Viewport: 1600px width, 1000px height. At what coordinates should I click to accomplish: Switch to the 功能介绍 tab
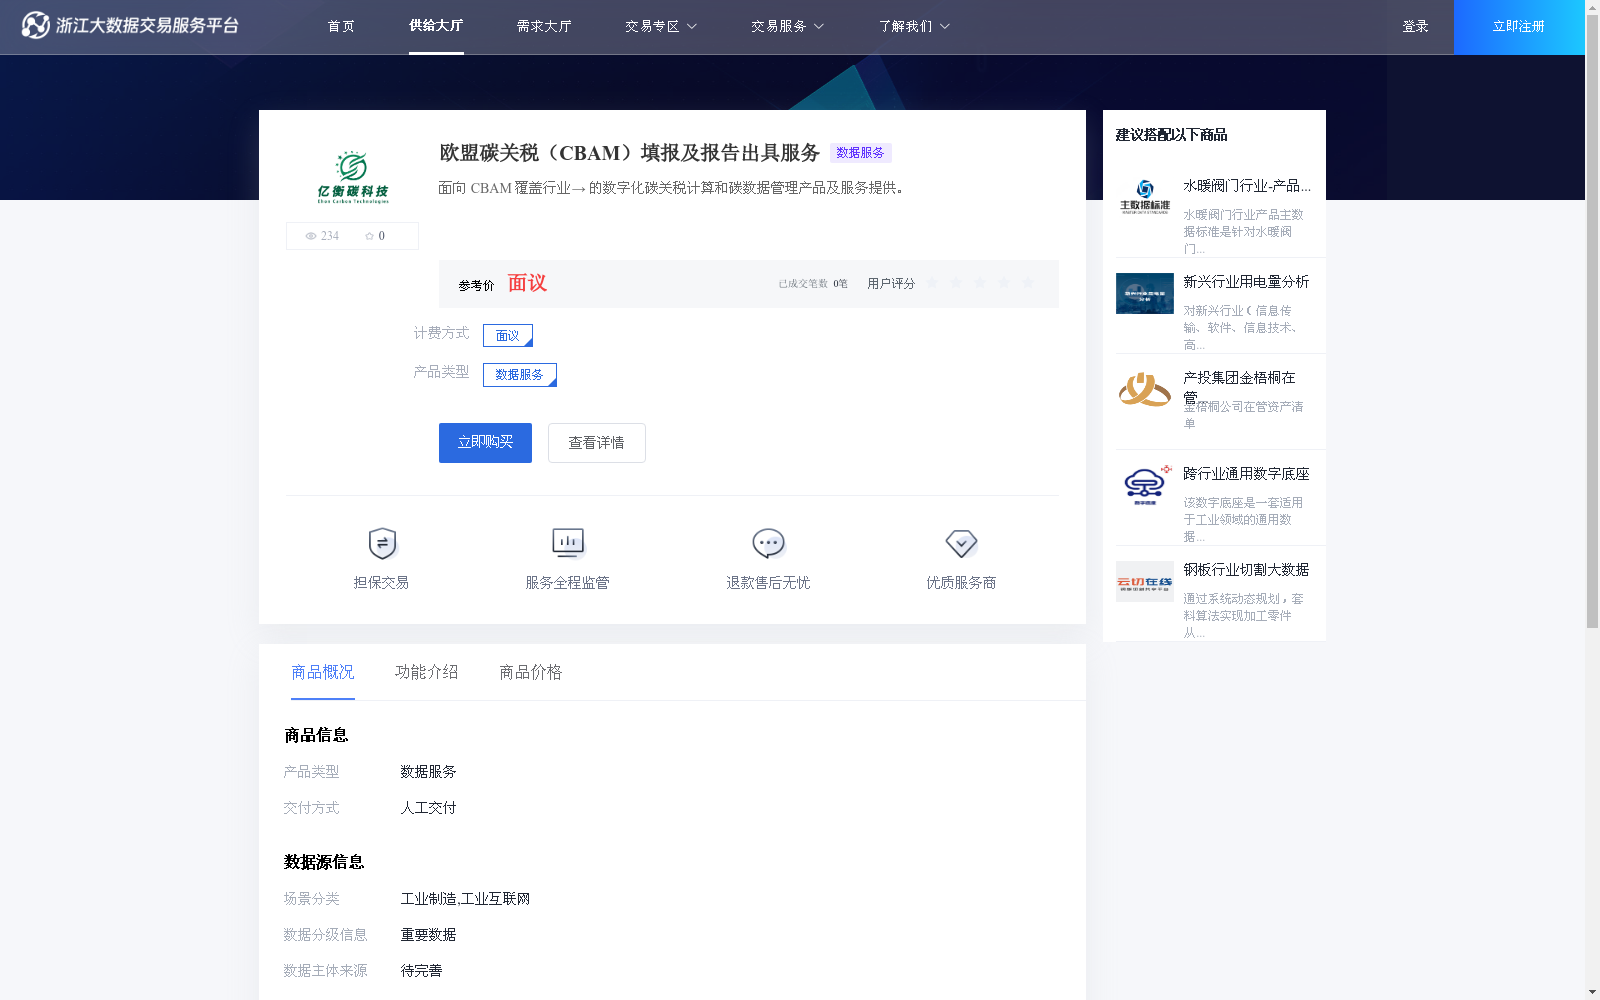pyautogui.click(x=427, y=672)
